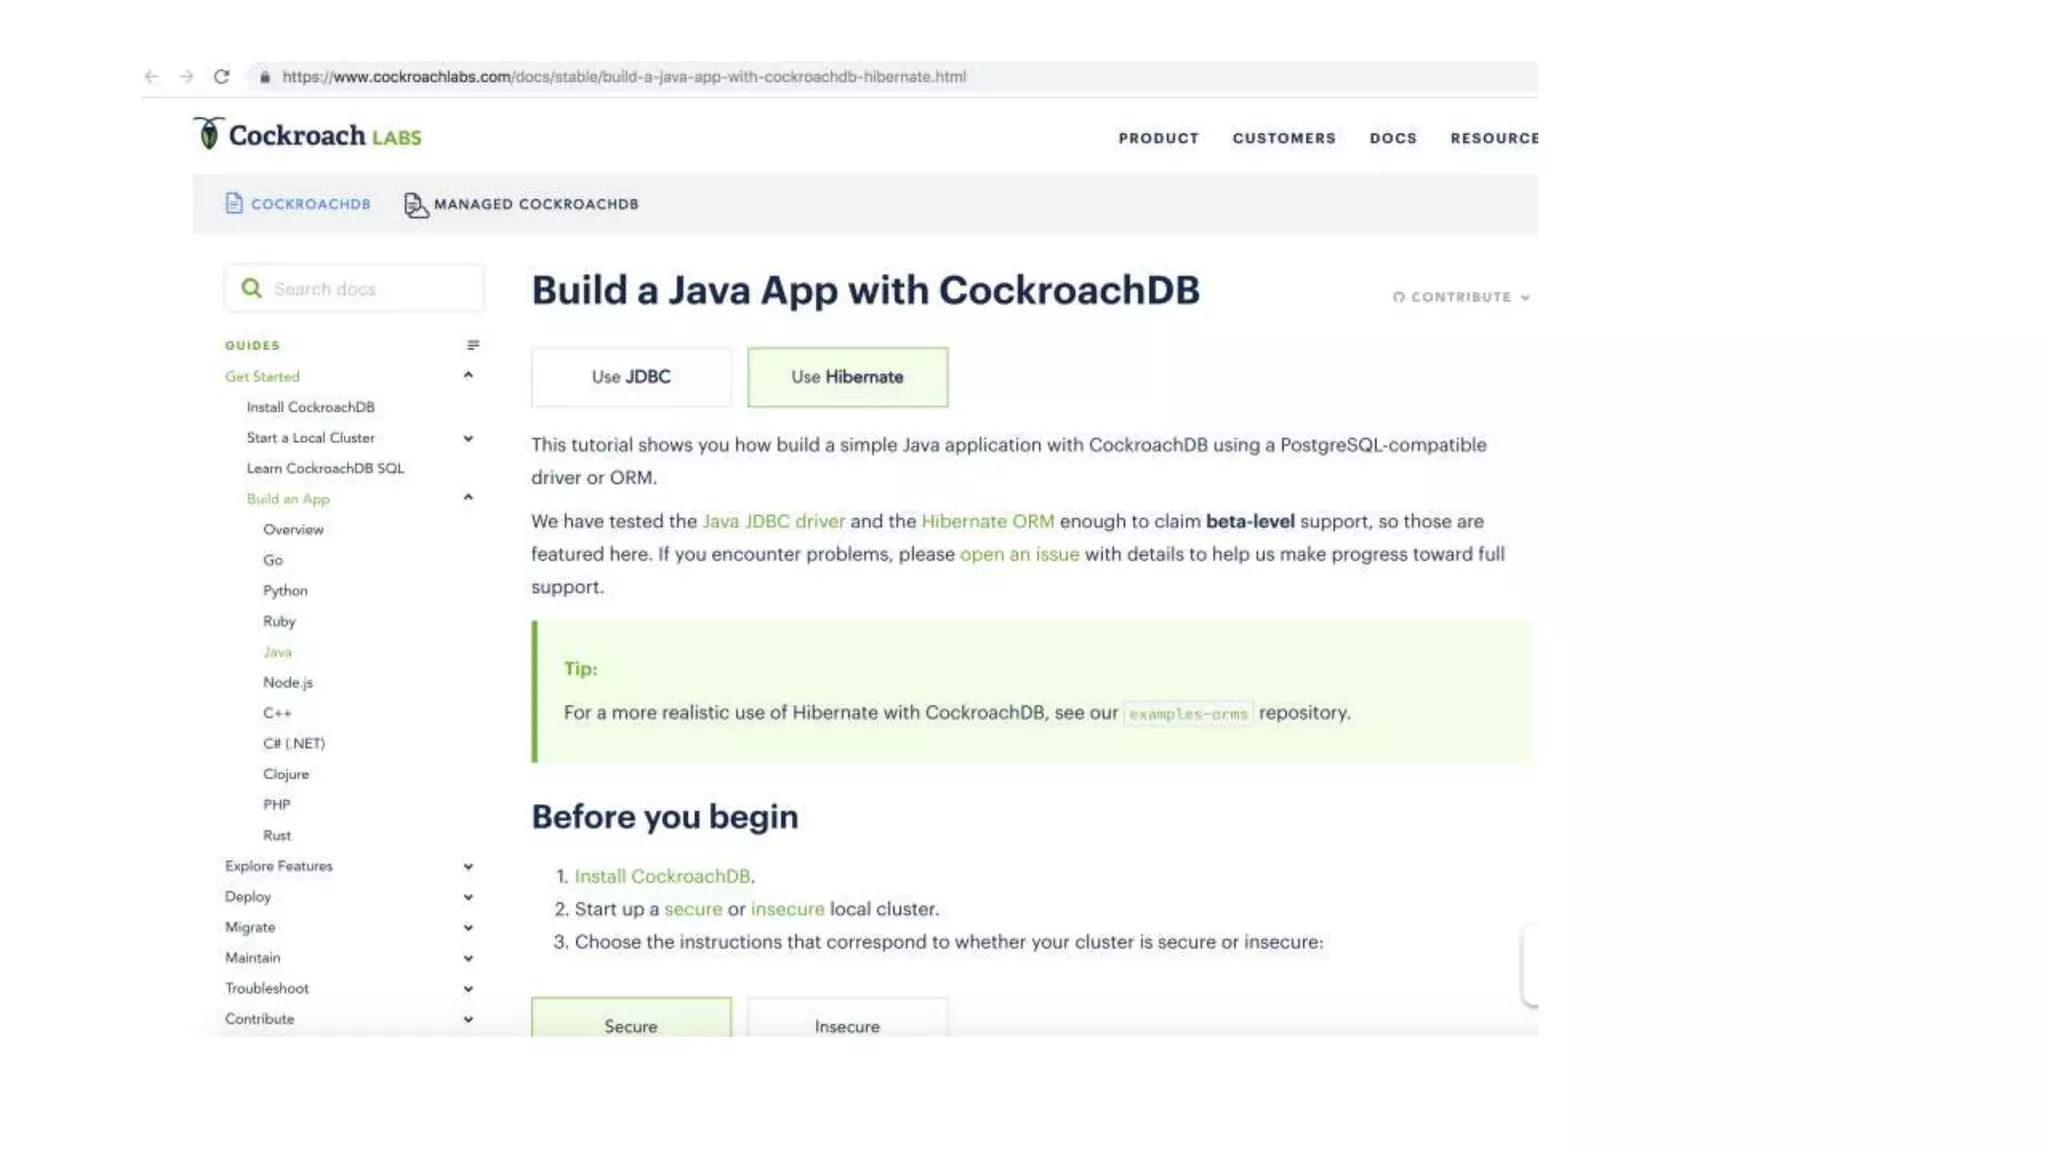This screenshot has width=2048, height=1152.
Task: Select the Use JDBC tab
Action: [631, 377]
